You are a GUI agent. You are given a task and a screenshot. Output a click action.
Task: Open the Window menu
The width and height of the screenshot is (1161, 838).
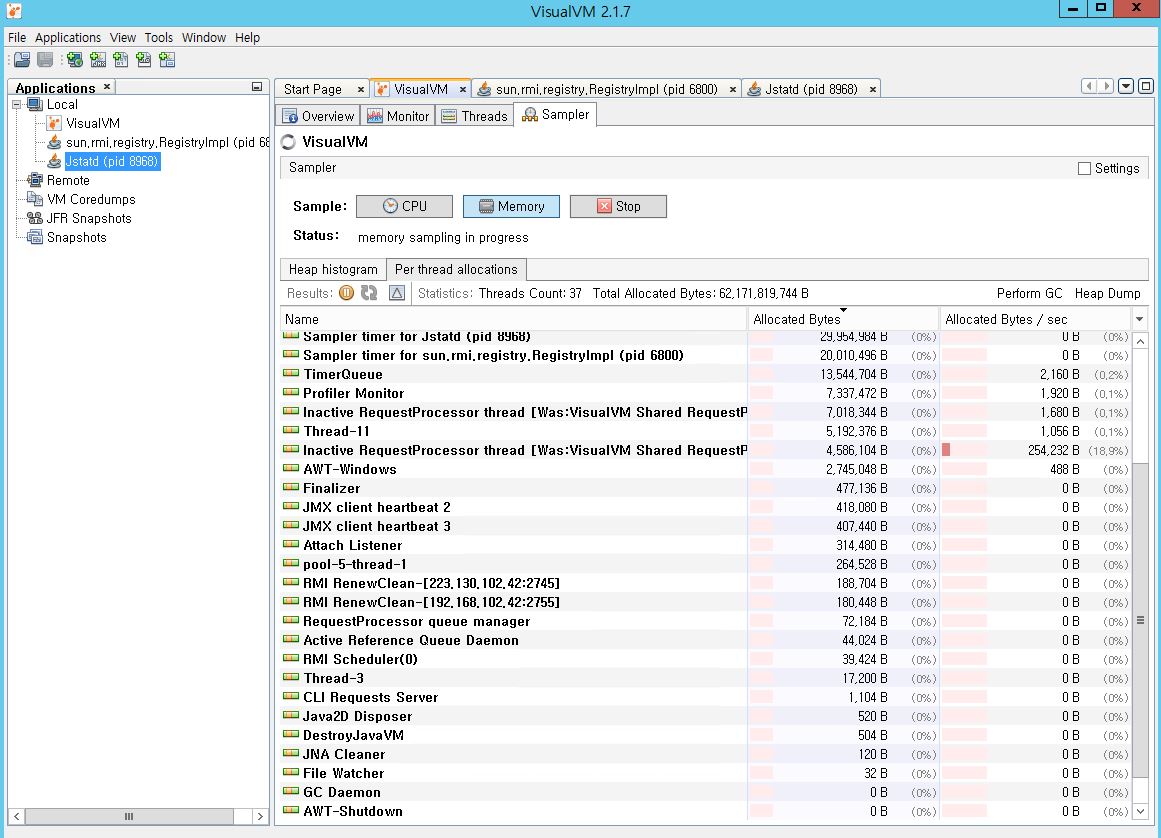point(204,38)
